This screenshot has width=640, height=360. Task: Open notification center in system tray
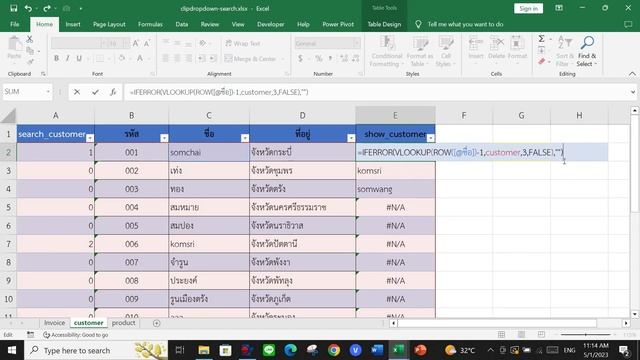coord(624,350)
